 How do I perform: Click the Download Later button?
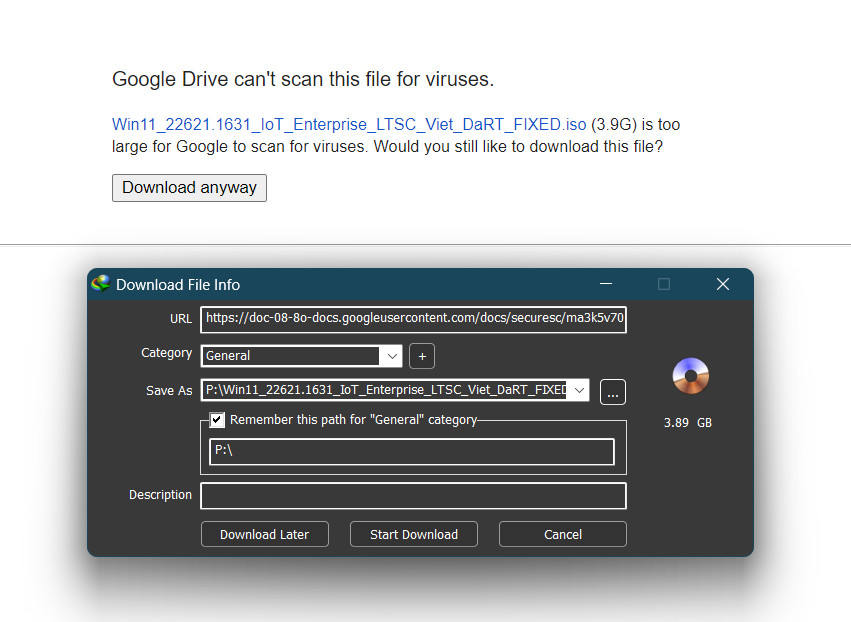click(x=264, y=535)
